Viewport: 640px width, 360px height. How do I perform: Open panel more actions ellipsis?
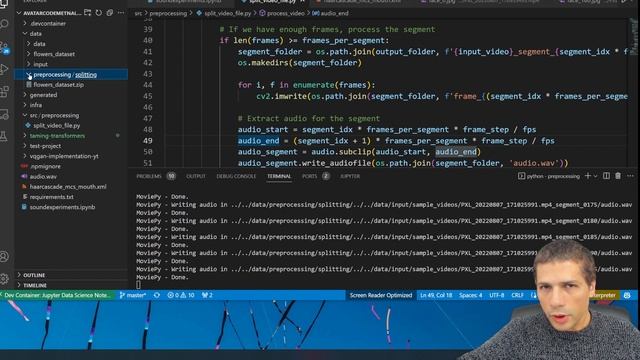[x=630, y=176]
